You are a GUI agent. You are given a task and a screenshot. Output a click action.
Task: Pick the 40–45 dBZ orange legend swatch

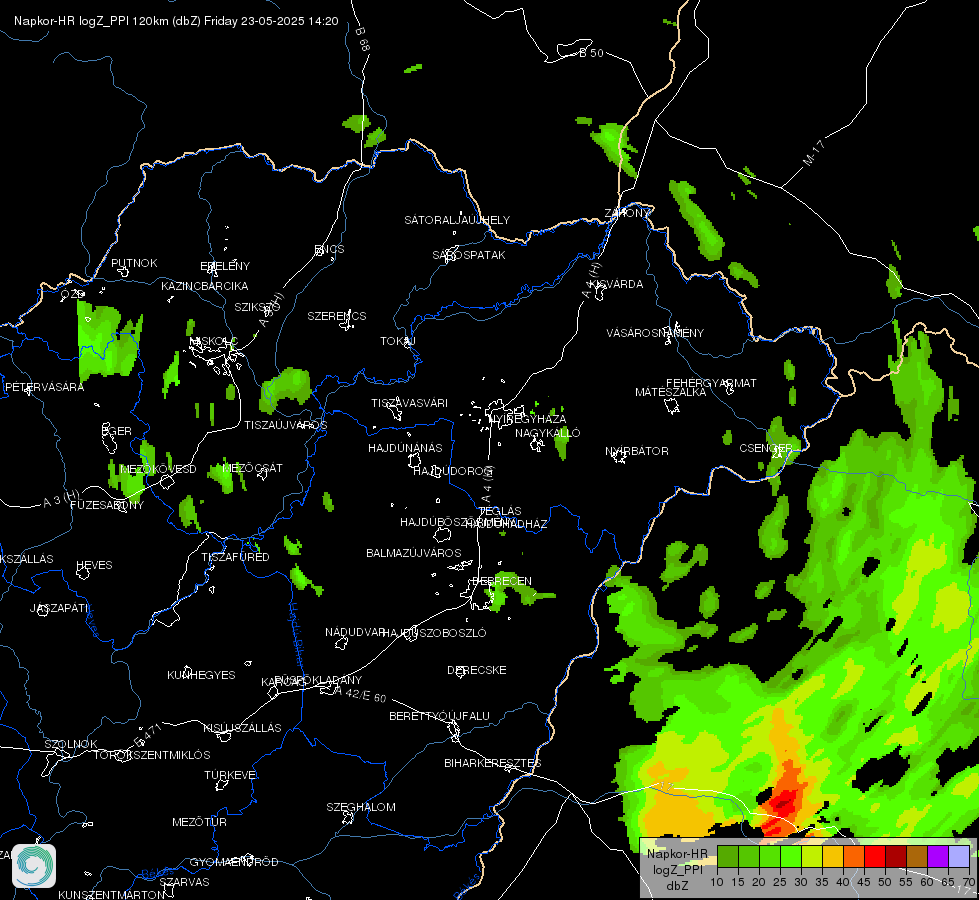pyautogui.click(x=854, y=856)
